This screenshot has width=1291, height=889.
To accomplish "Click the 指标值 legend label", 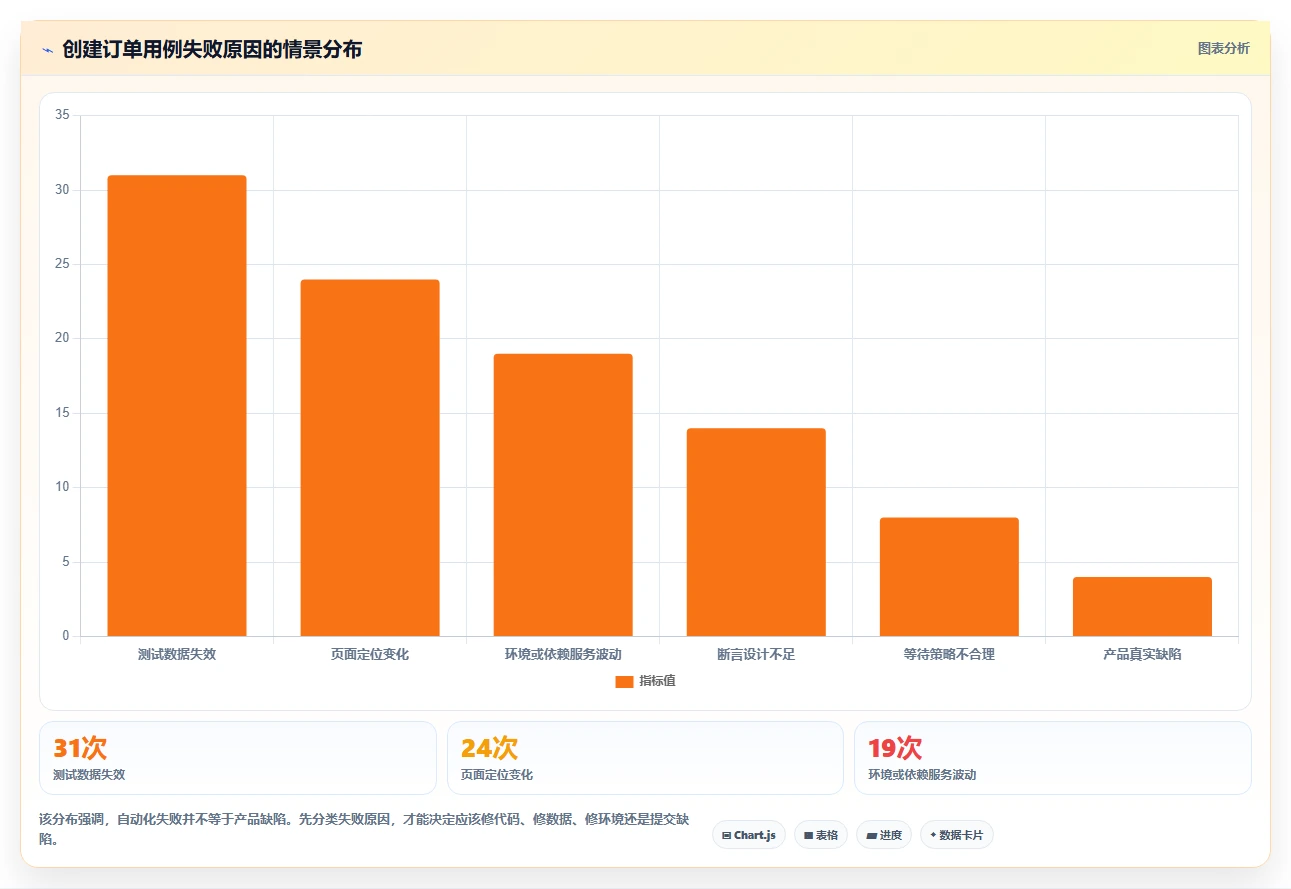I will (x=658, y=681).
